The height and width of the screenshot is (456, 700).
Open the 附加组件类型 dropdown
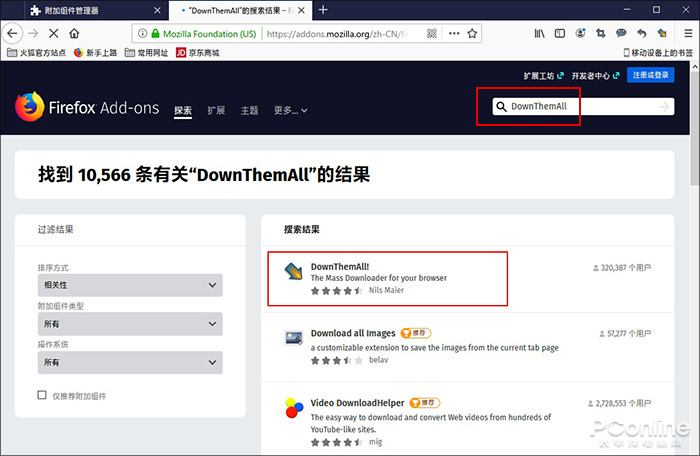click(x=130, y=324)
